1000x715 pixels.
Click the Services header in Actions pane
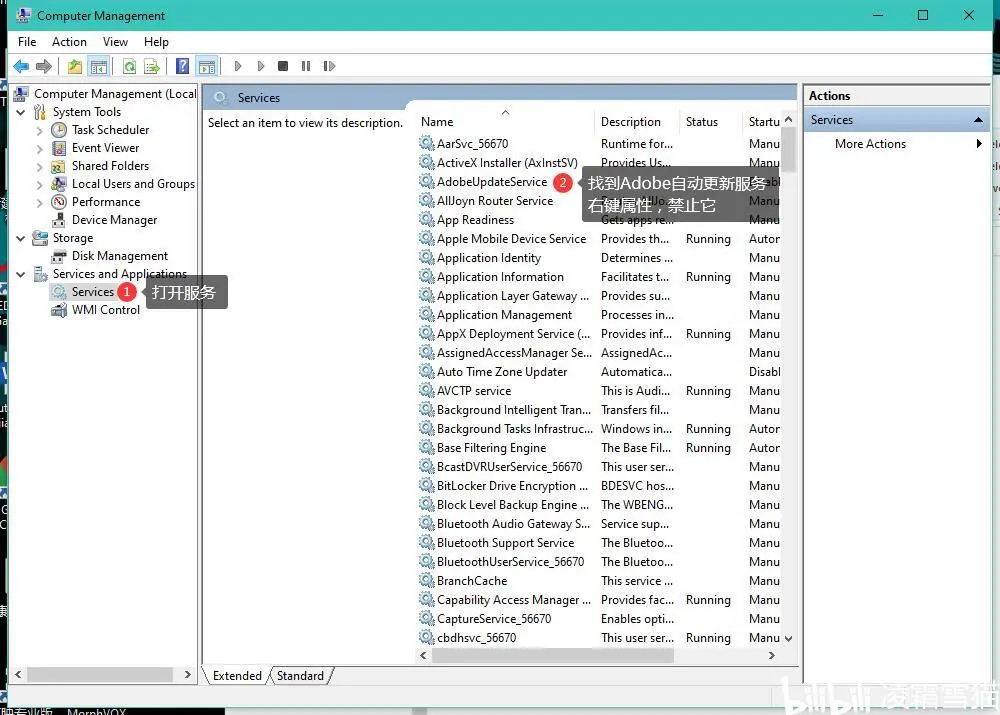[833, 119]
